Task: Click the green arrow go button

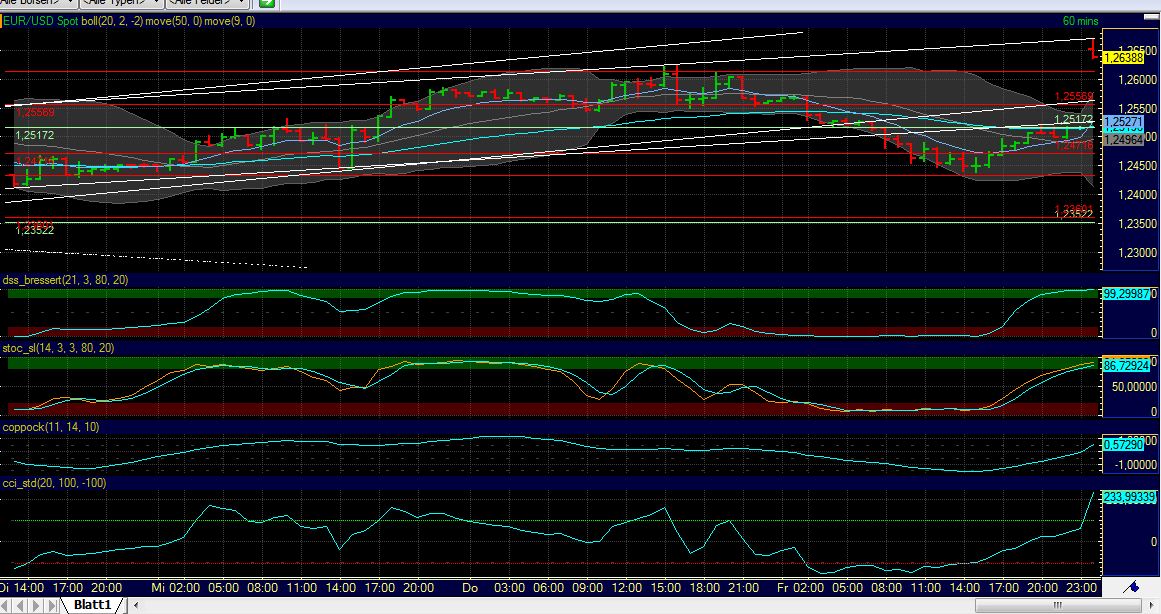Action: [x=267, y=3]
